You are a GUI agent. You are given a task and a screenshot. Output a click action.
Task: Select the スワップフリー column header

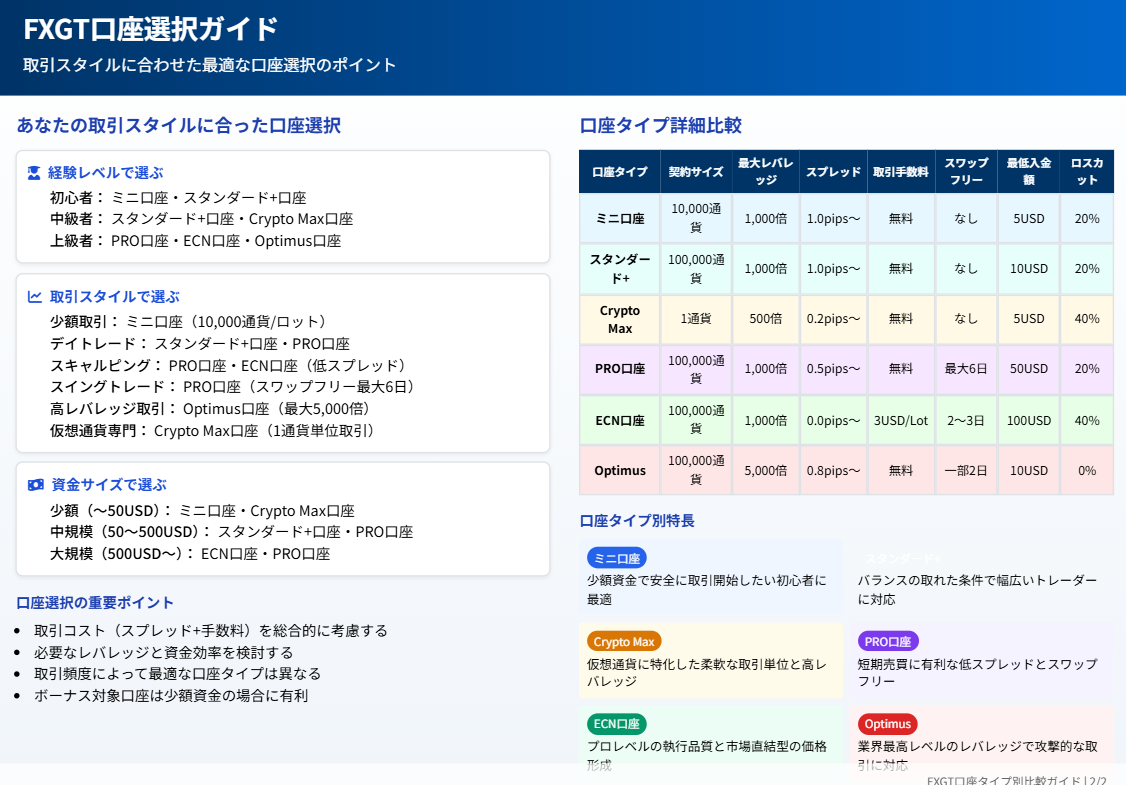(965, 172)
